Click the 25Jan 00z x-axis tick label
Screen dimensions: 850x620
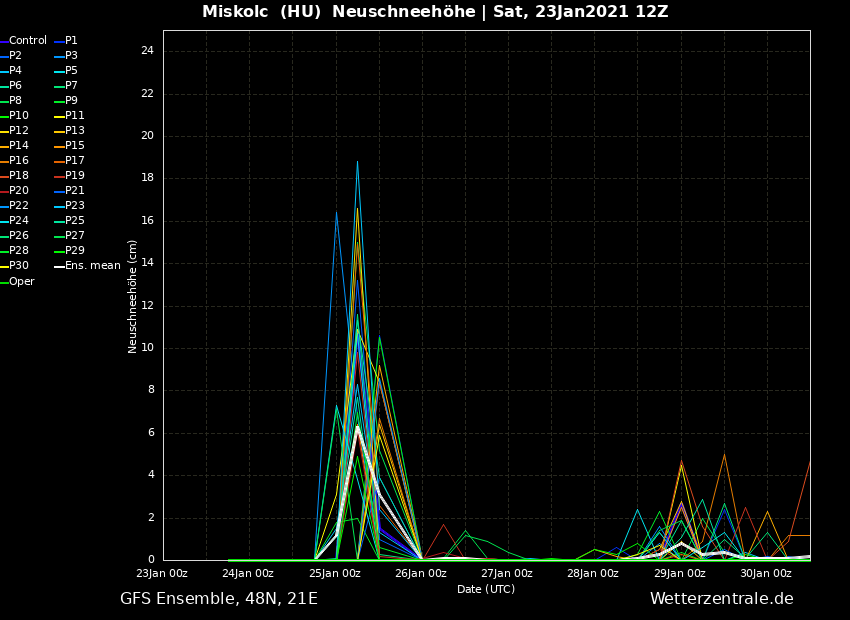[335, 574]
